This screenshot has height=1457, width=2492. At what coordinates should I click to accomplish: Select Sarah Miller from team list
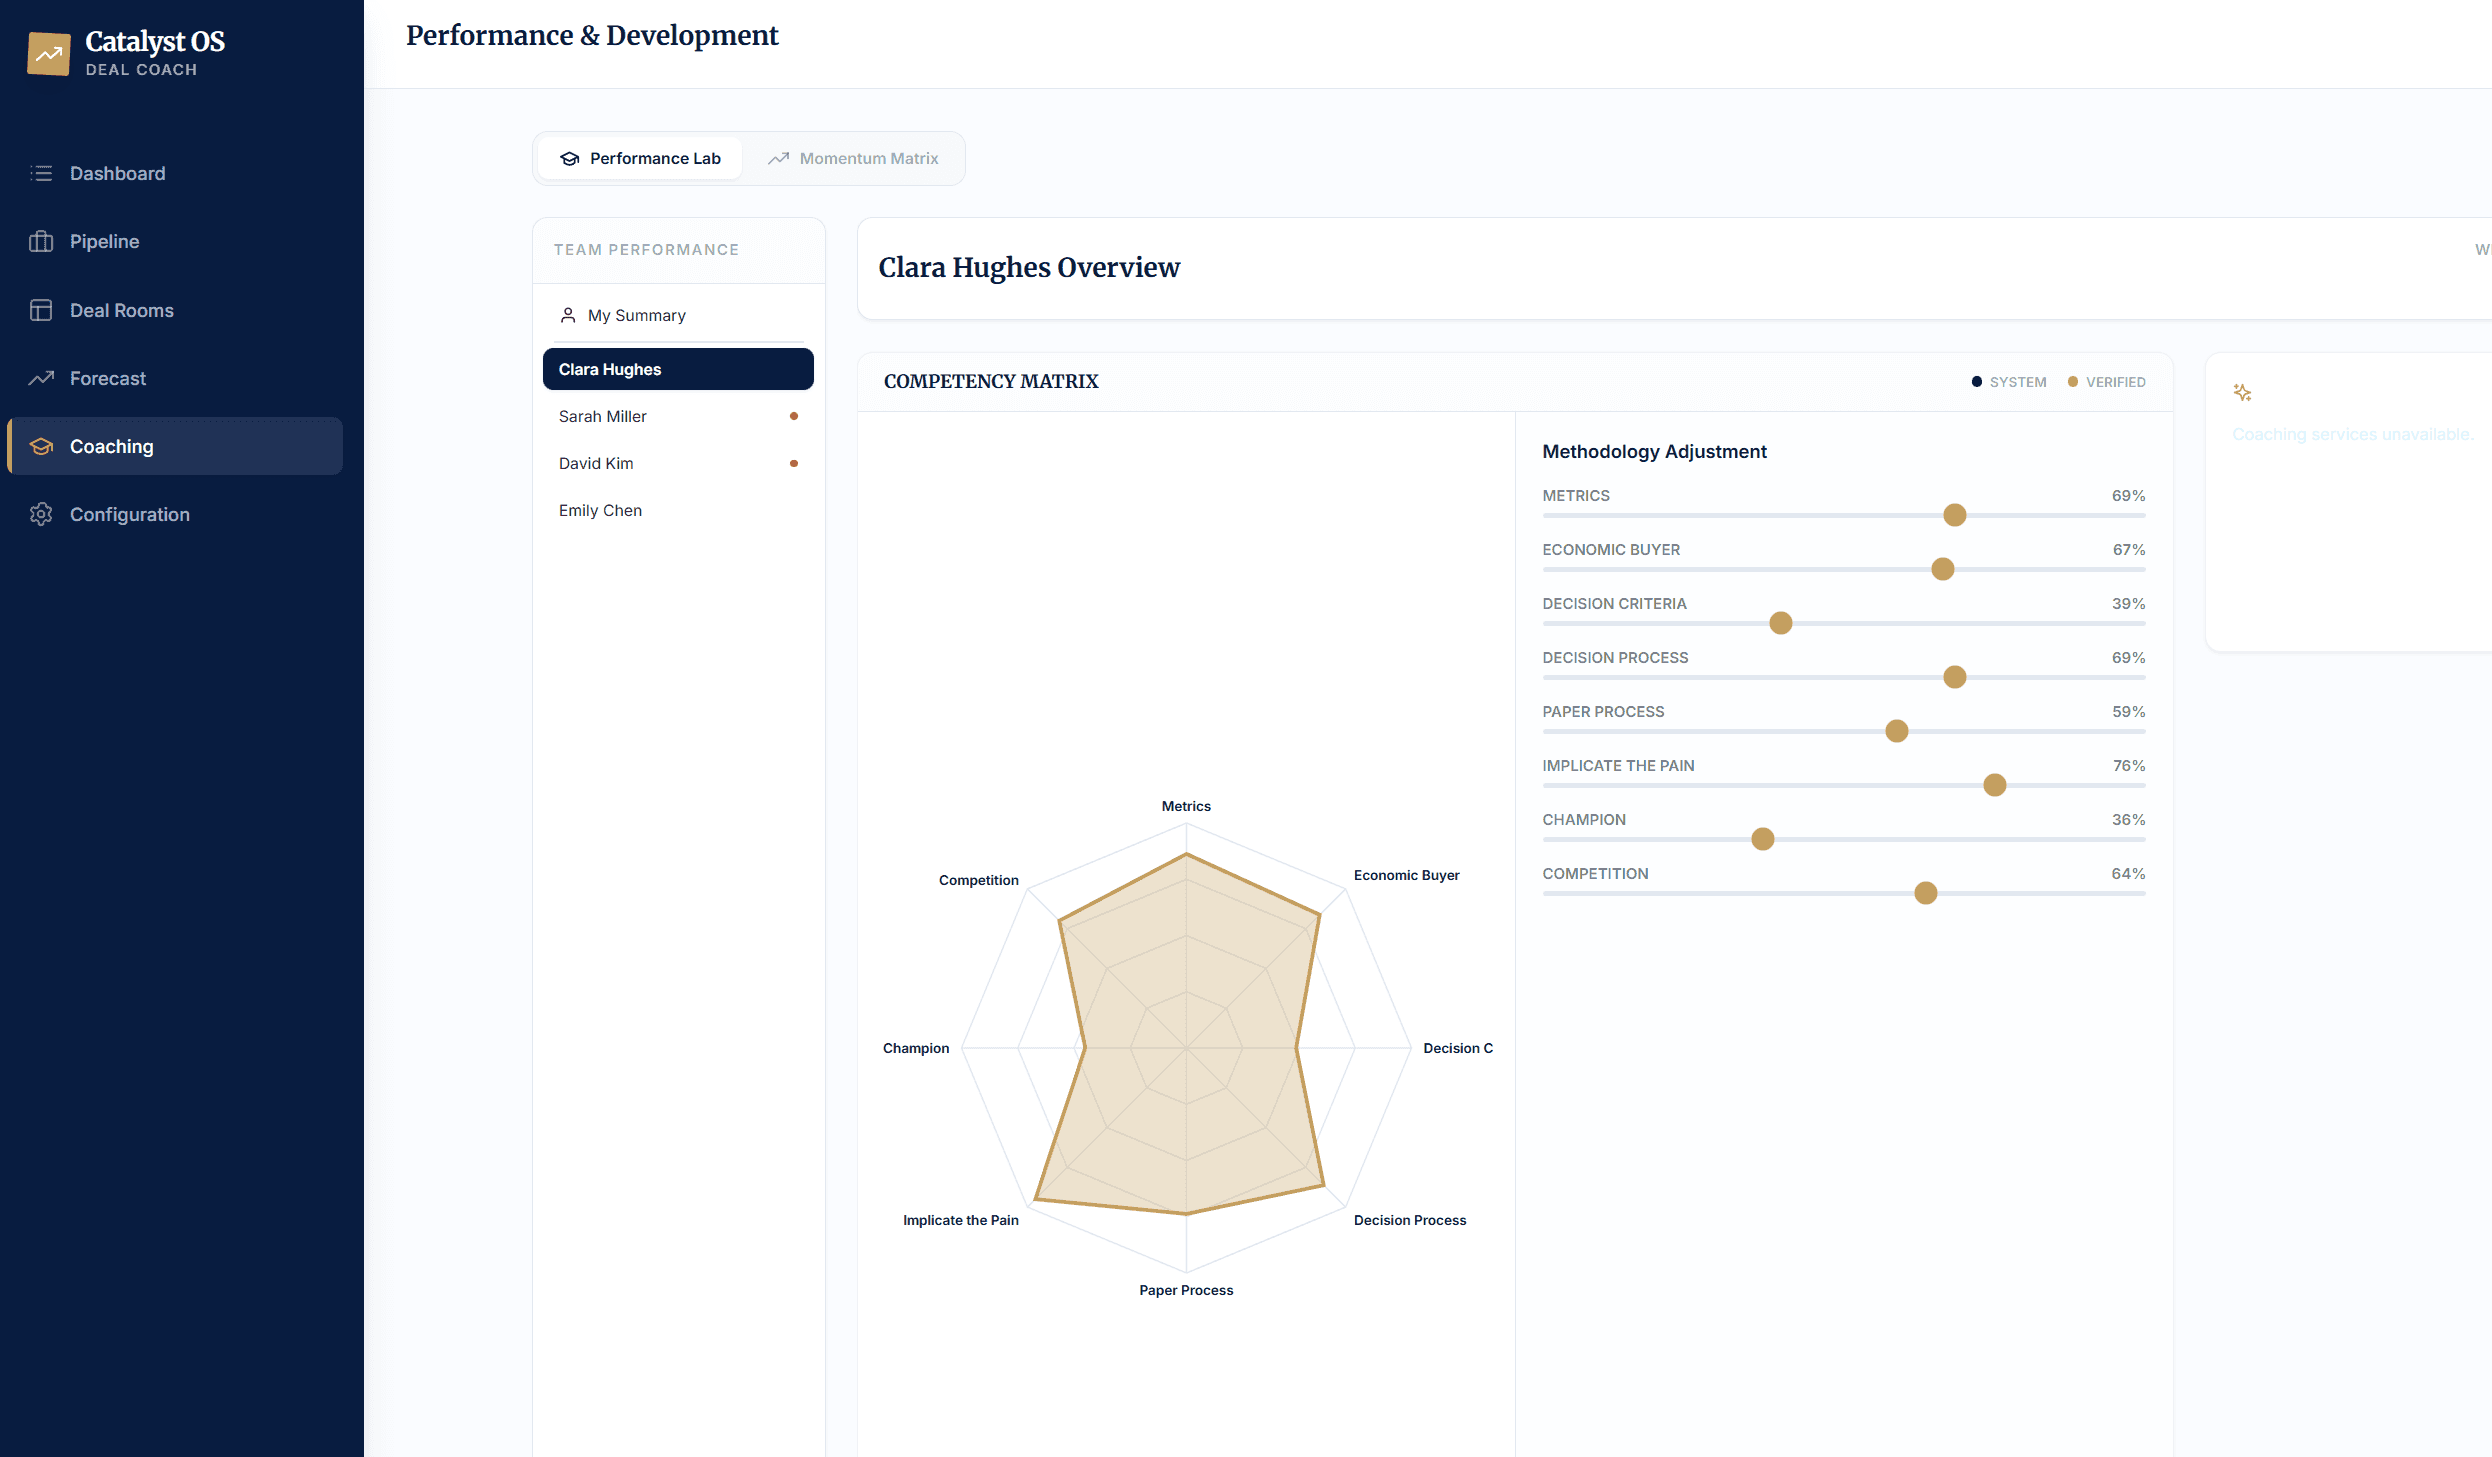[x=603, y=416]
